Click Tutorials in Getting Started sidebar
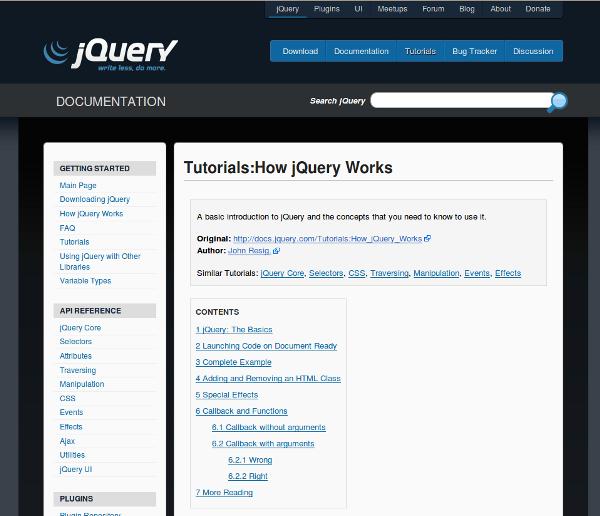 (74, 242)
